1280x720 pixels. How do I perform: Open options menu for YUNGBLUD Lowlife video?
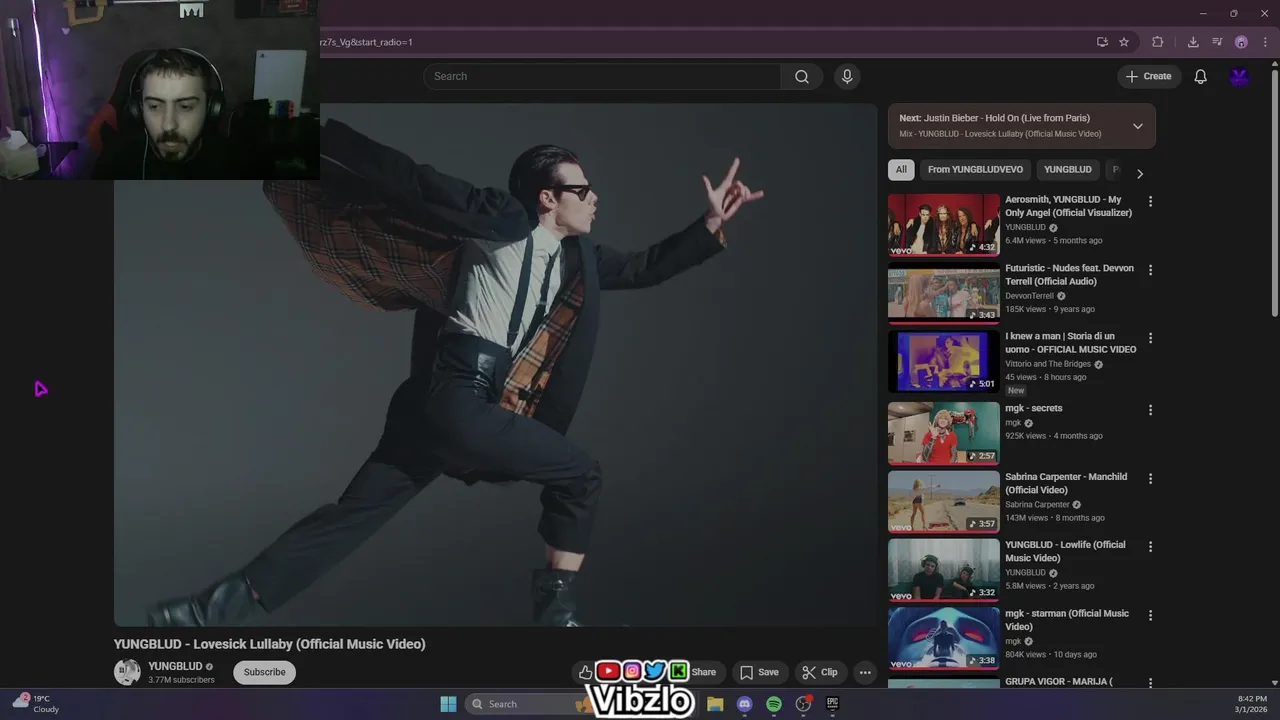(1150, 547)
